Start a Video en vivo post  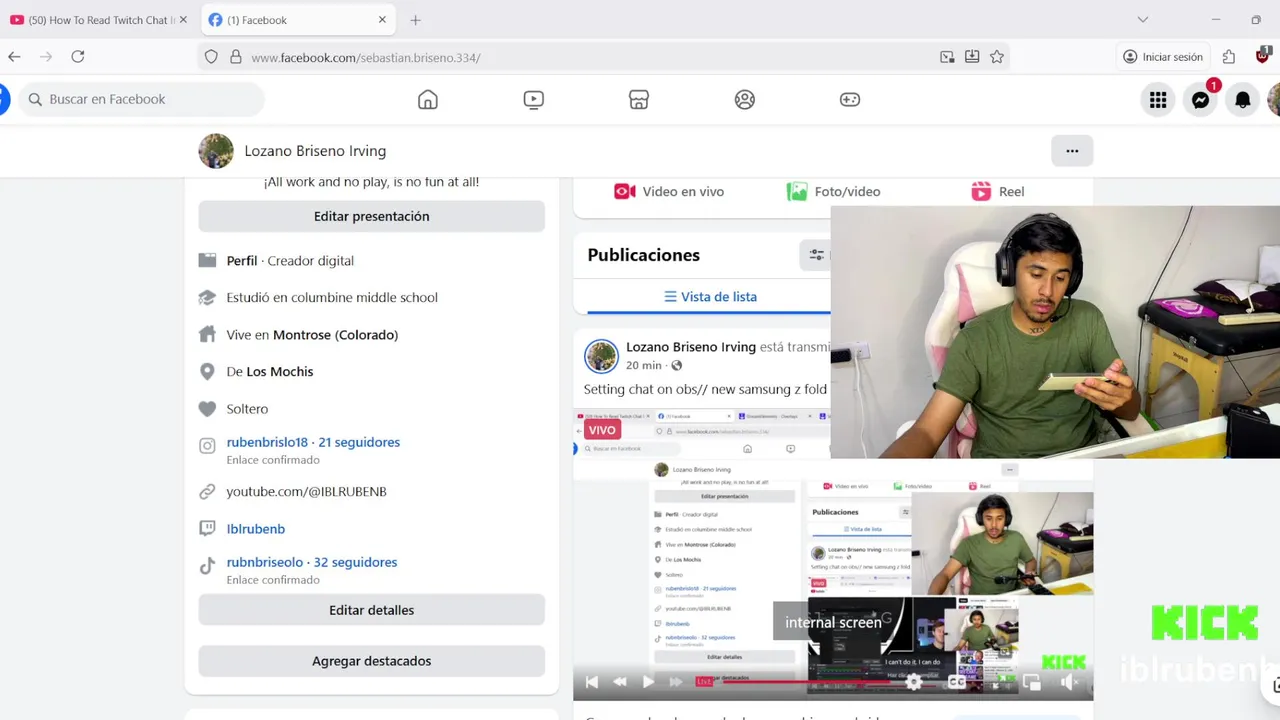coord(669,191)
